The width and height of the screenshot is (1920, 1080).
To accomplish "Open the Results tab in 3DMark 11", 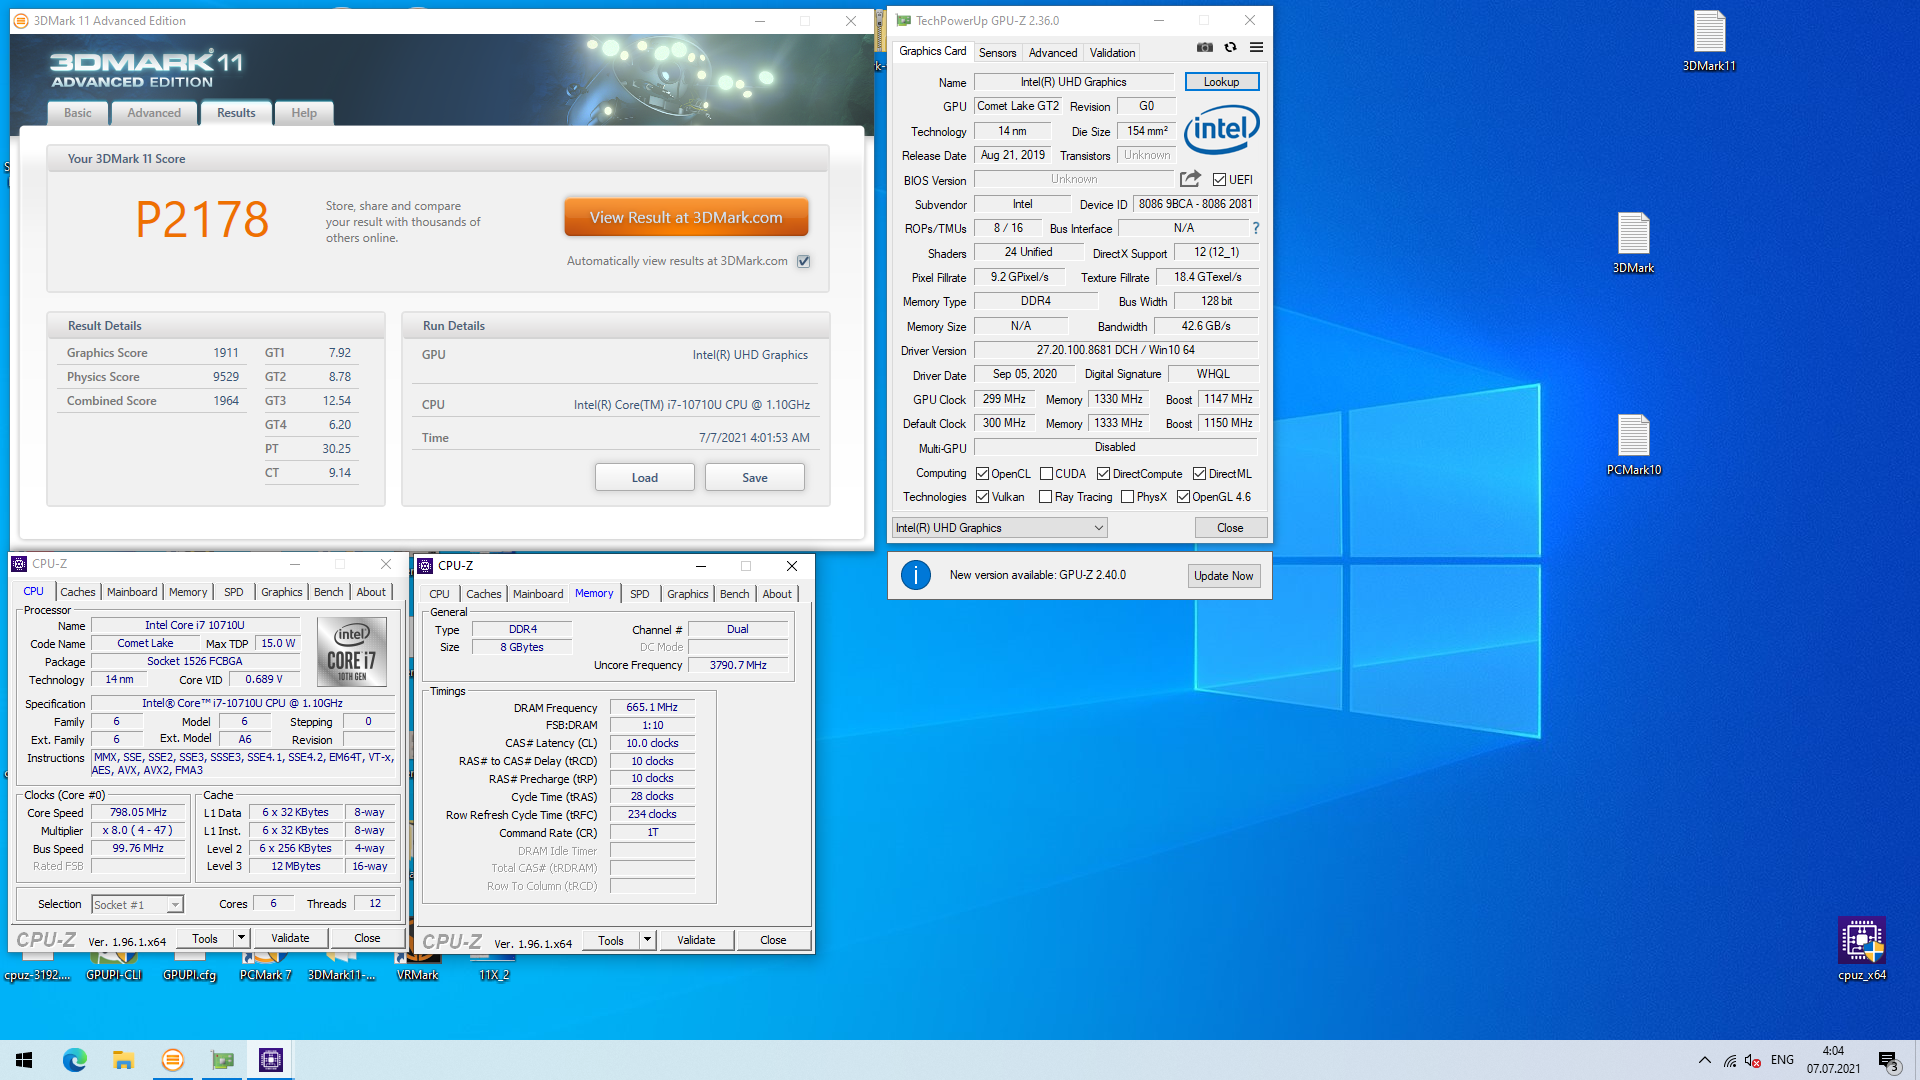I will pos(236,113).
